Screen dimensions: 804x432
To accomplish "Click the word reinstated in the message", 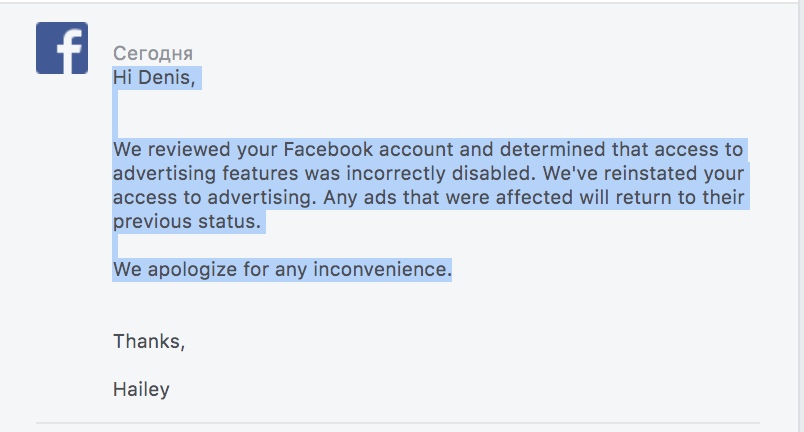I will [x=650, y=173].
